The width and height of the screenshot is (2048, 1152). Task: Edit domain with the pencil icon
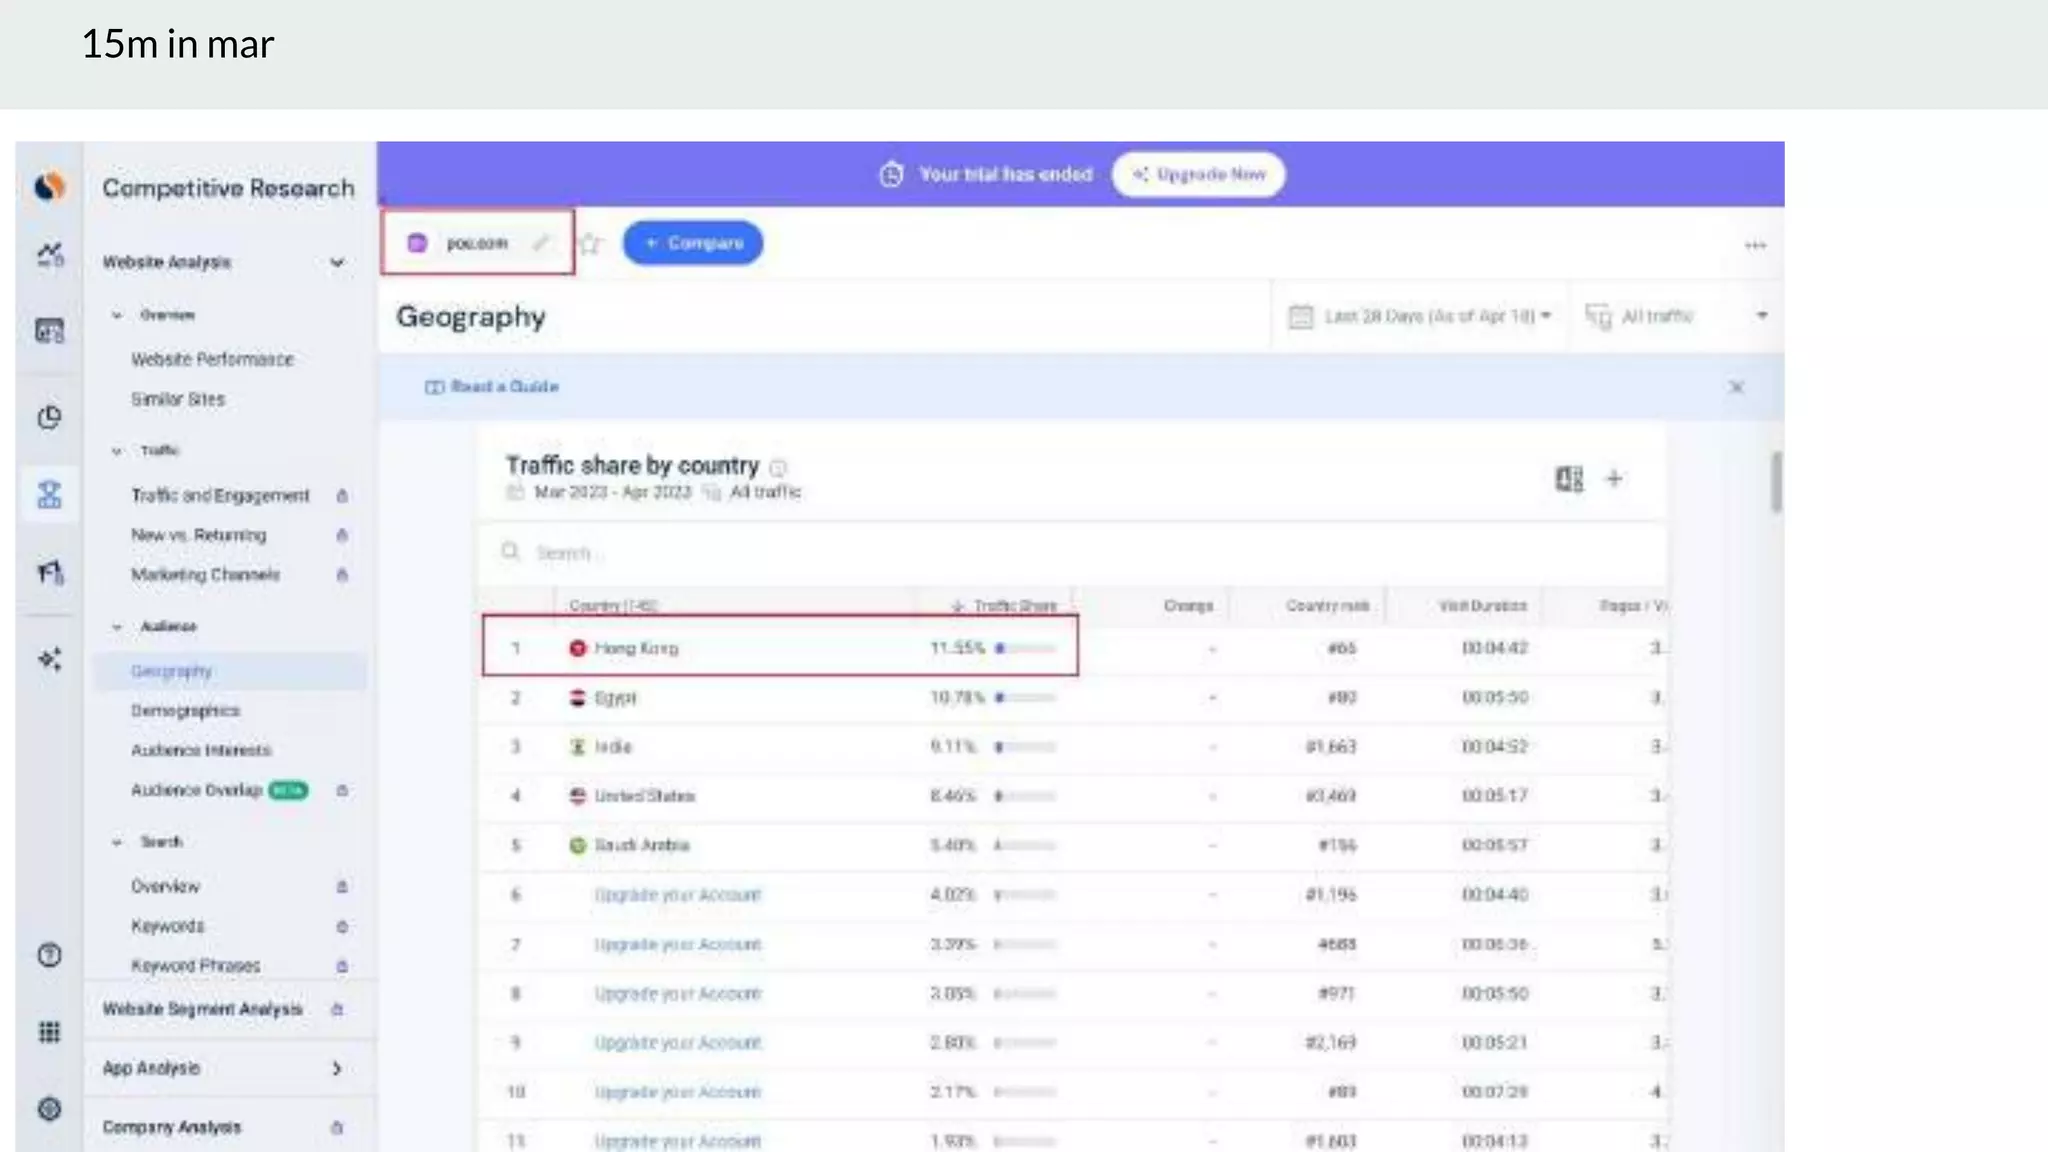click(541, 243)
